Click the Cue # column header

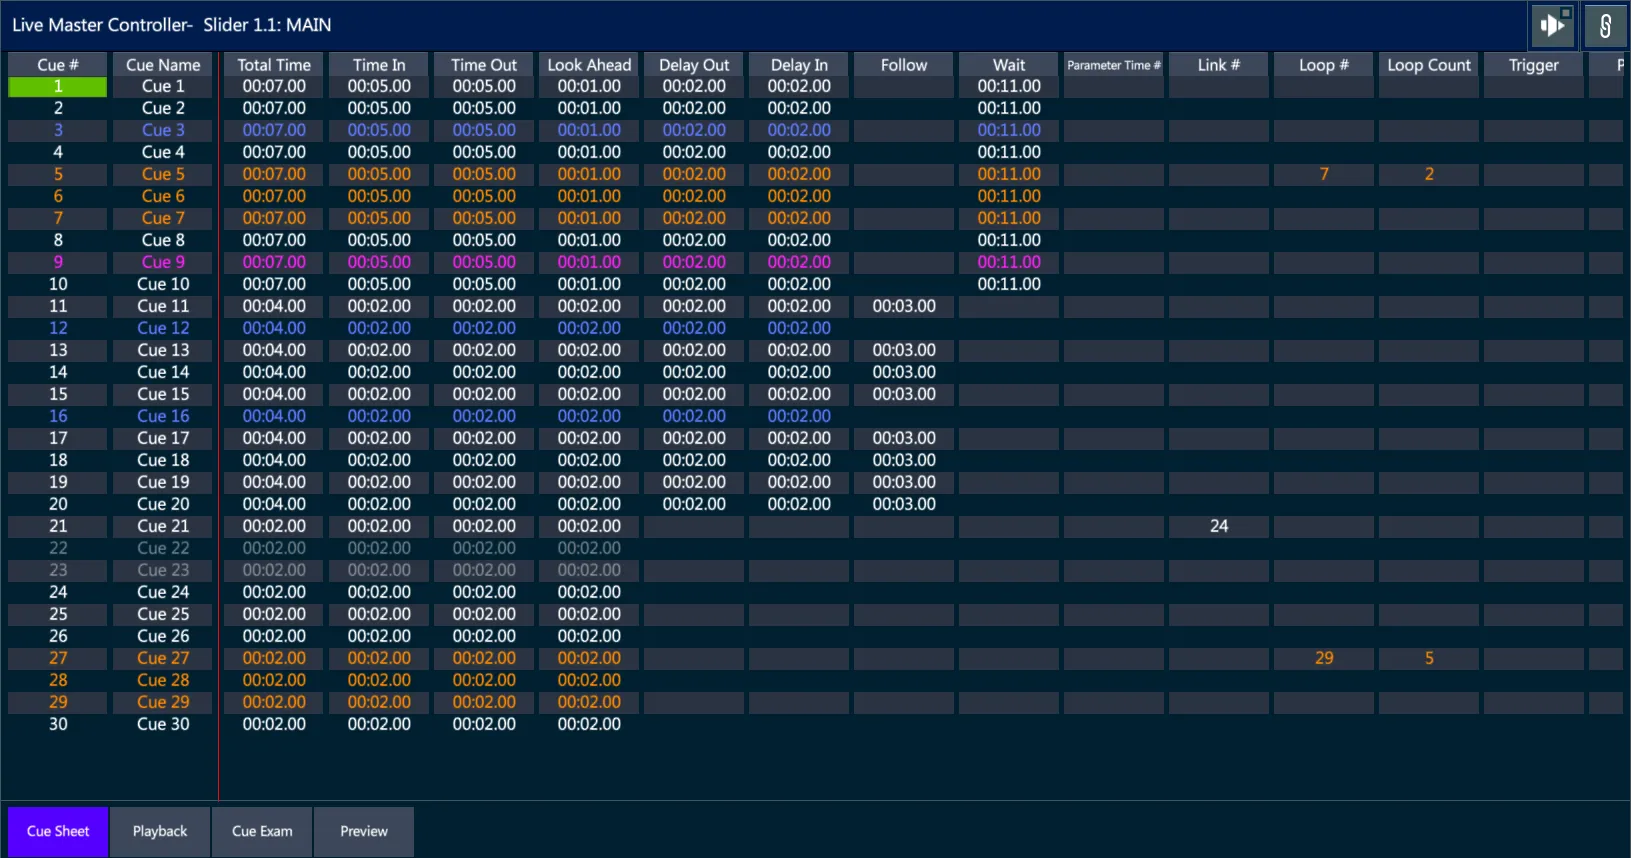(x=58, y=64)
